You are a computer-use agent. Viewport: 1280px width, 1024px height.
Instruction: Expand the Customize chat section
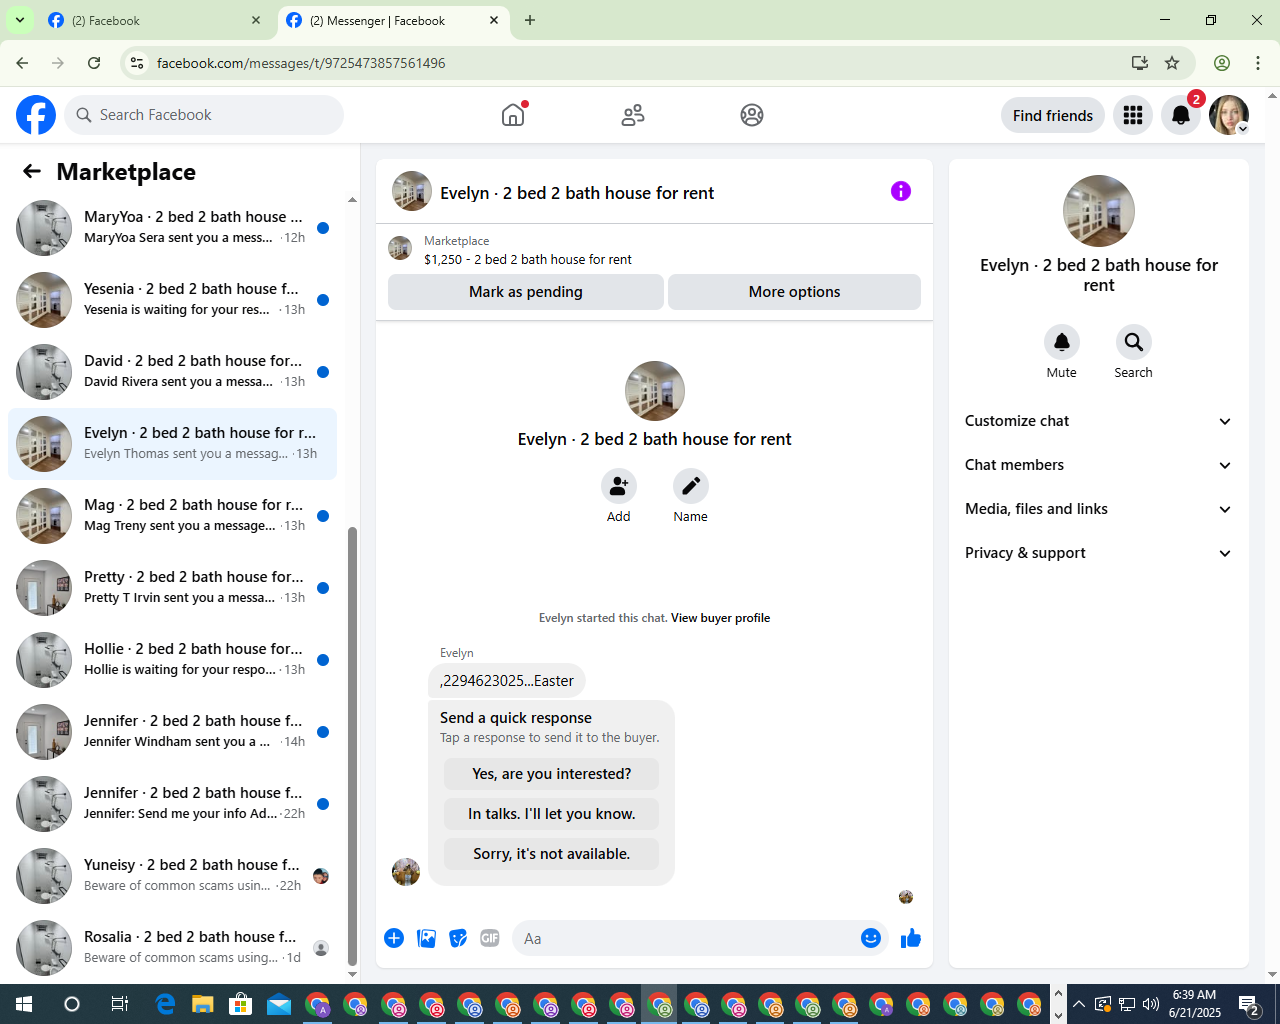[x=1098, y=421]
